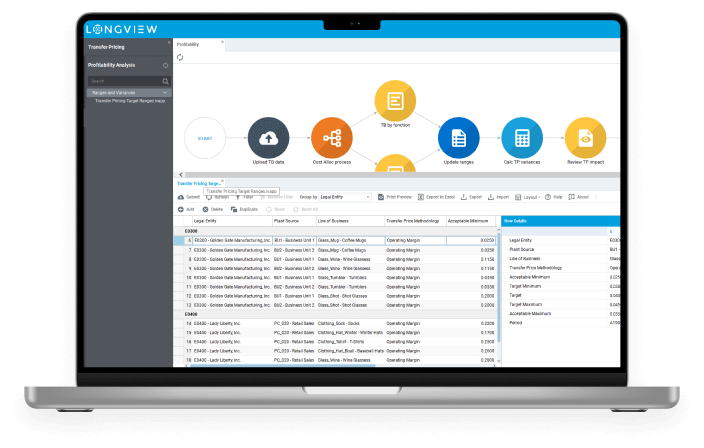This screenshot has width=704, height=448.
Task: Click Delete in the row toolbar
Action: (x=212, y=209)
